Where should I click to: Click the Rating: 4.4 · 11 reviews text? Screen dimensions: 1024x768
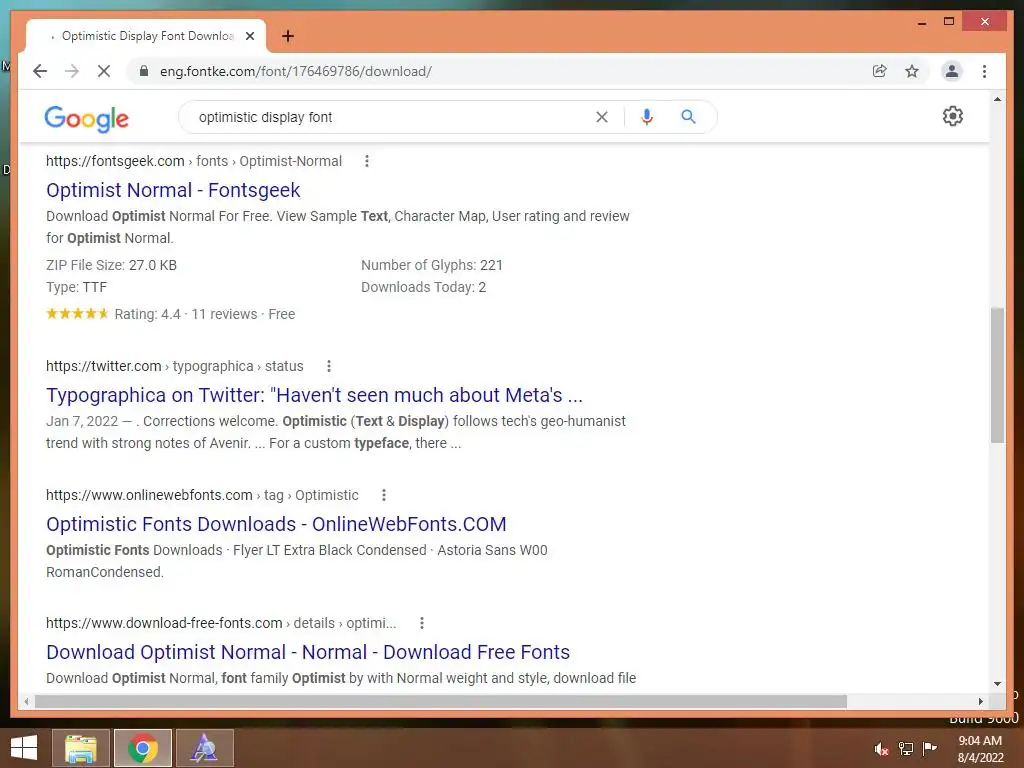186,314
